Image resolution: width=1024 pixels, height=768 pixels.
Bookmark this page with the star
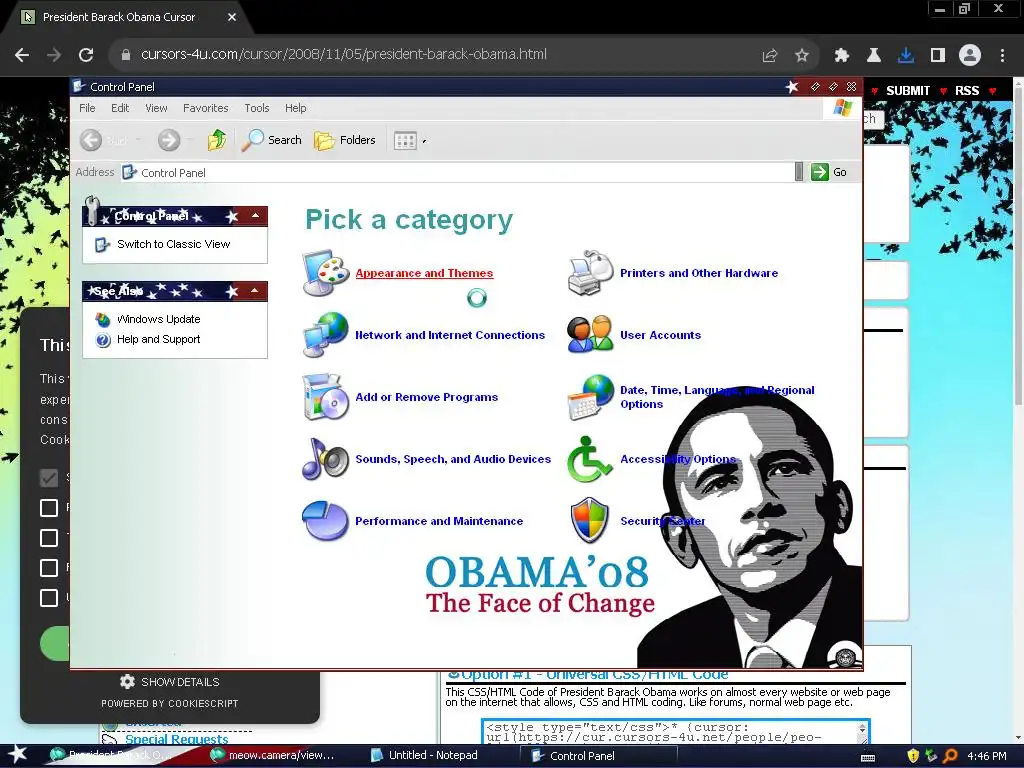coord(802,56)
